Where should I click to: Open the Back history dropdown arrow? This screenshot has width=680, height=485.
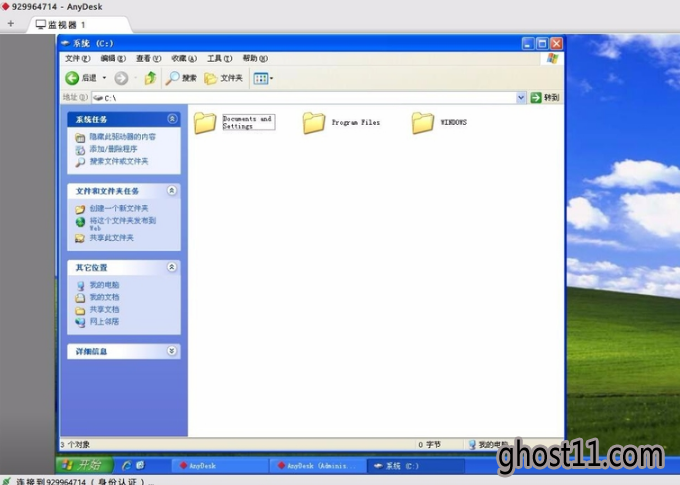[104, 78]
